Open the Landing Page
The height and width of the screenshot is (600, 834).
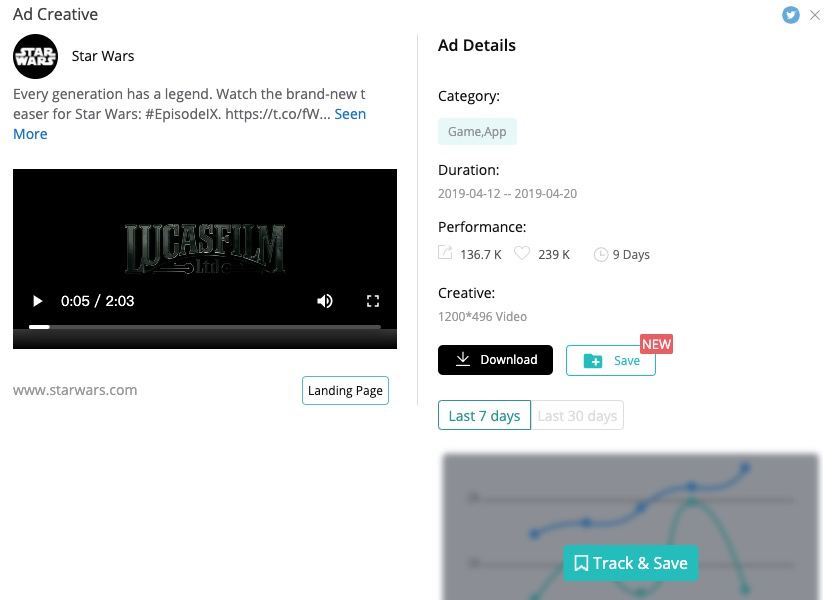pyautogui.click(x=345, y=390)
